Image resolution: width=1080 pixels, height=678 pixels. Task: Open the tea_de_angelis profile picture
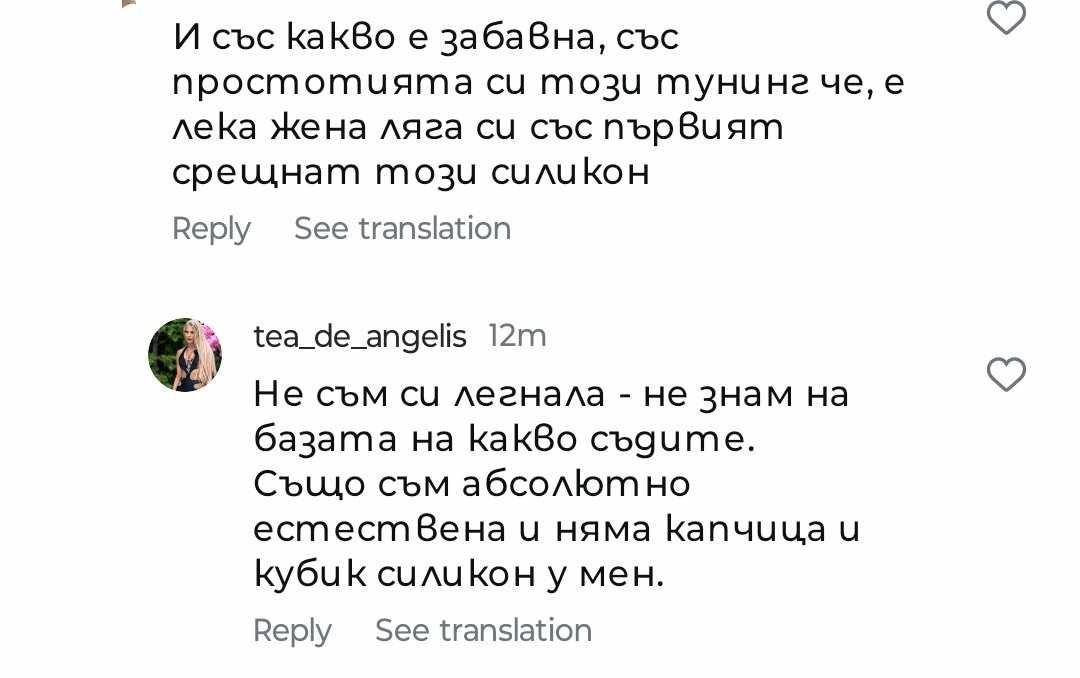point(185,354)
